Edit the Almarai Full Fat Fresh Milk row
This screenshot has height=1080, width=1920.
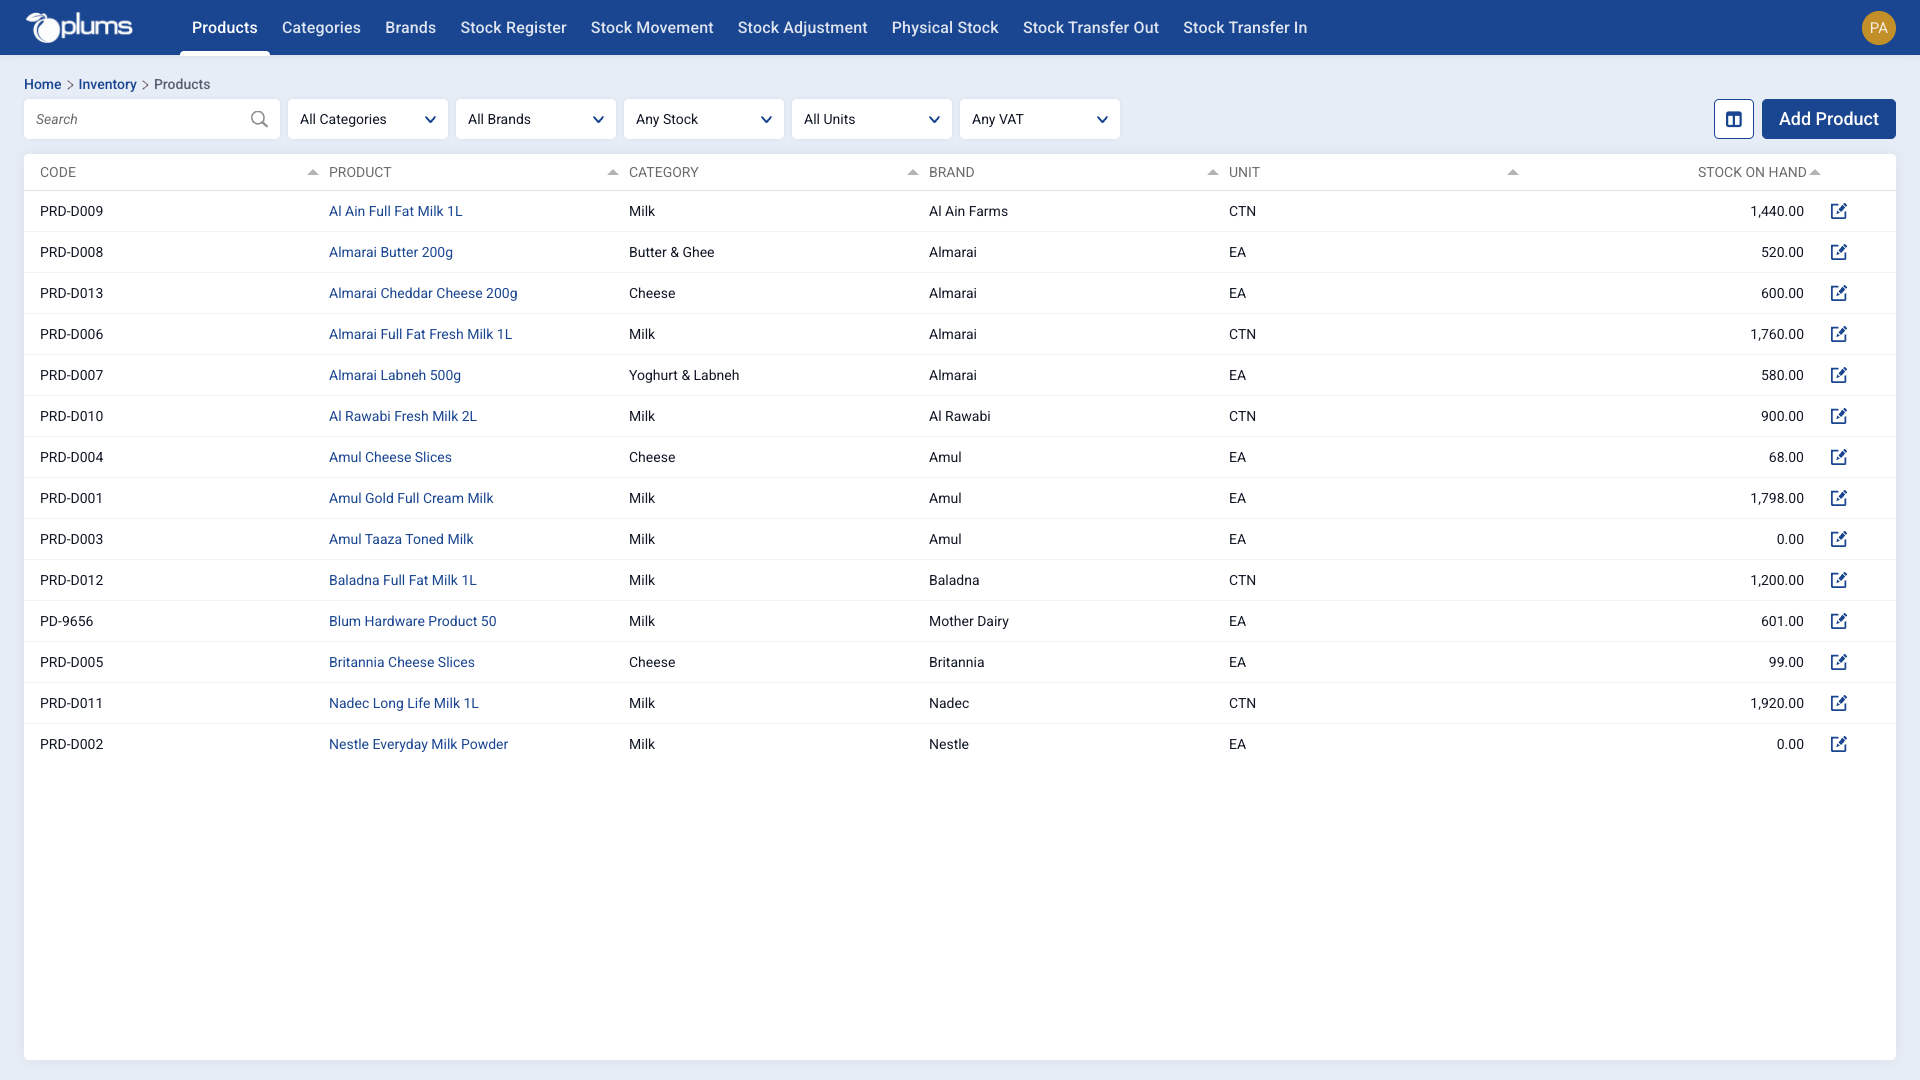coord(1839,334)
